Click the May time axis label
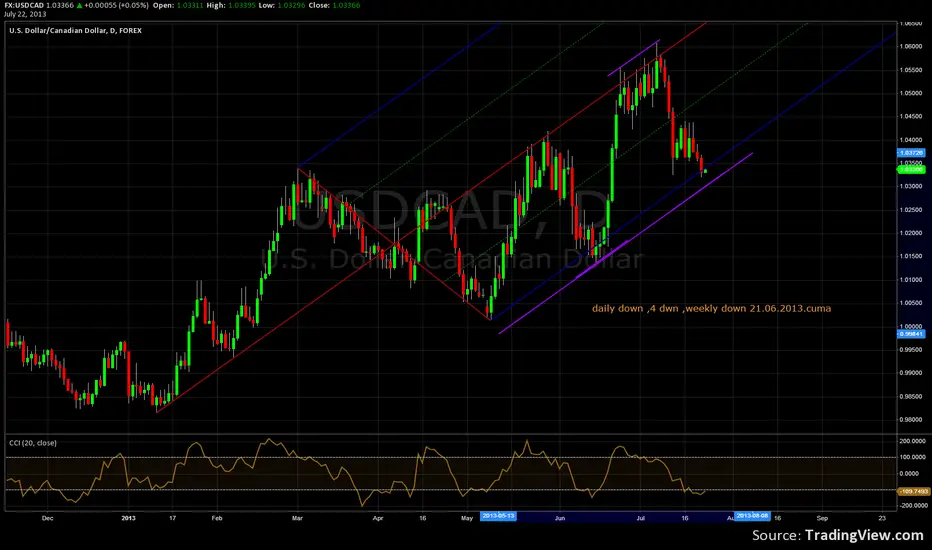Viewport: 932px width, 550px height. coord(467,518)
